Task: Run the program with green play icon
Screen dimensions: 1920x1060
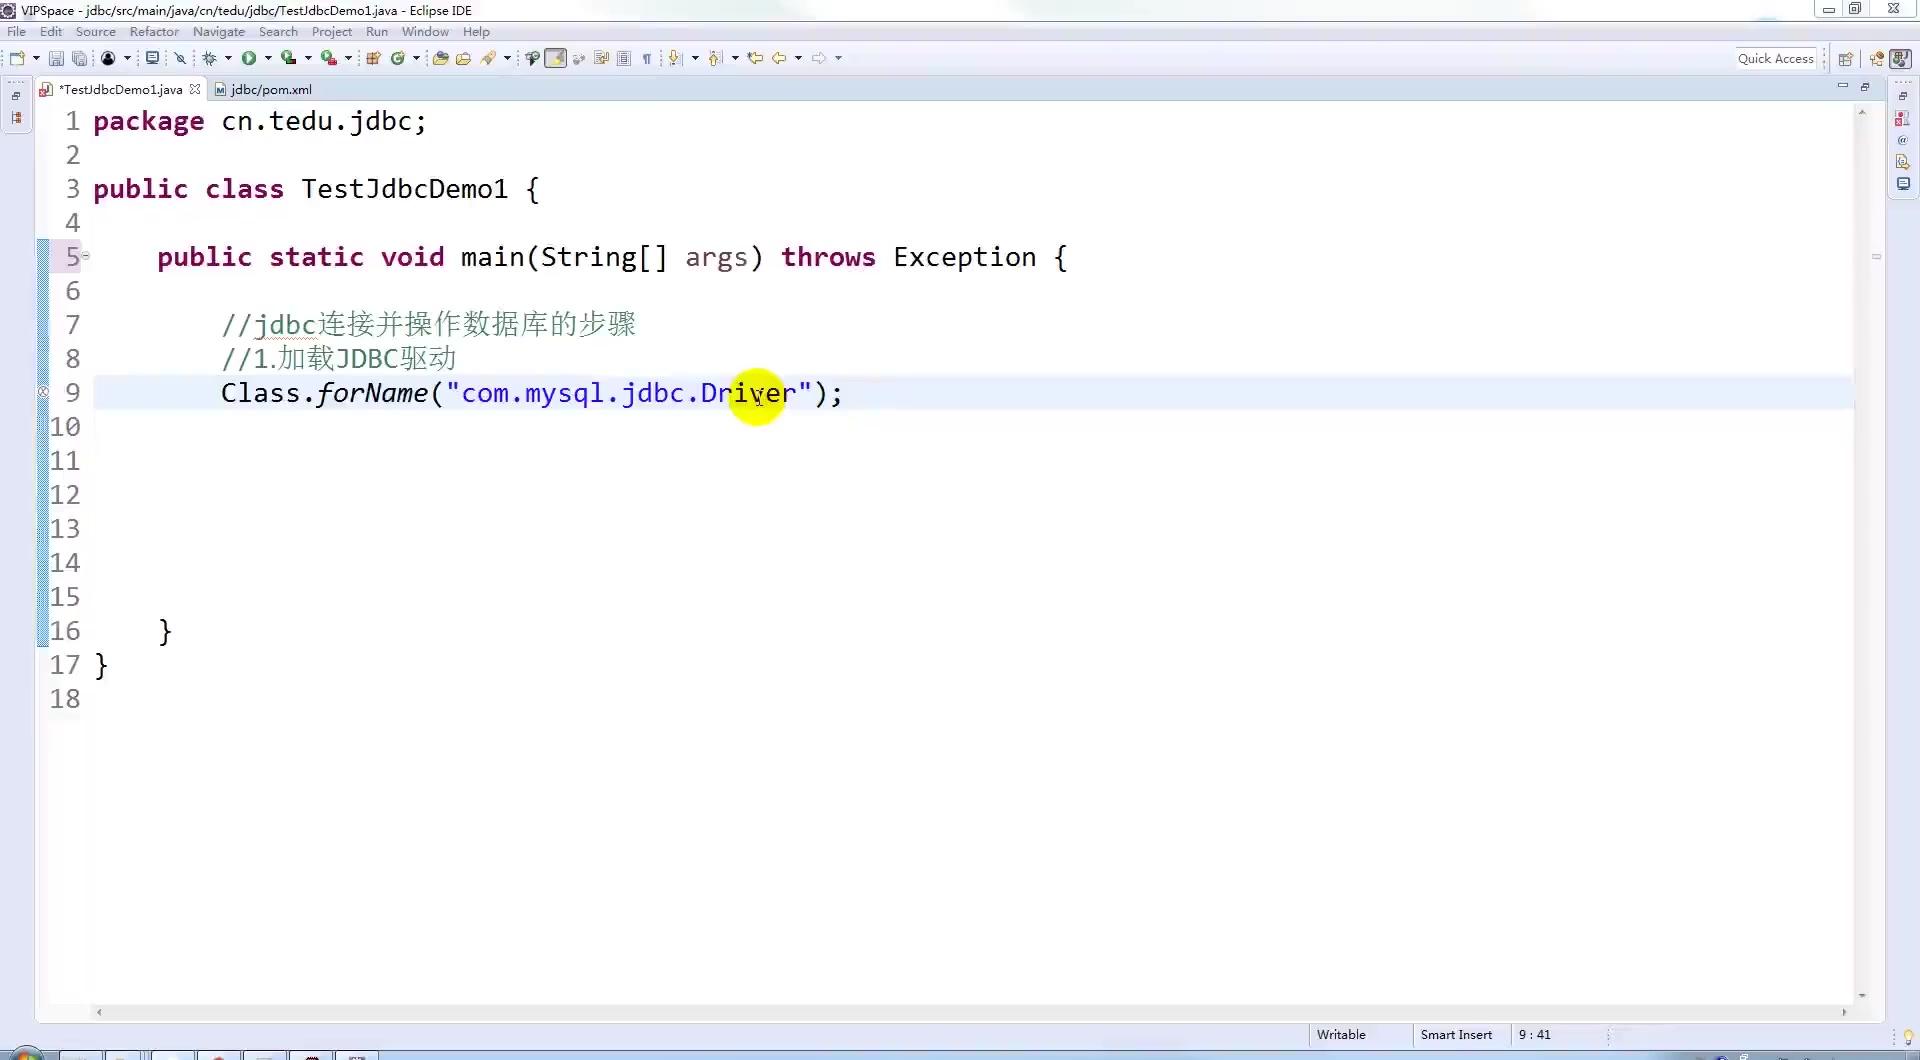Action: [x=249, y=58]
